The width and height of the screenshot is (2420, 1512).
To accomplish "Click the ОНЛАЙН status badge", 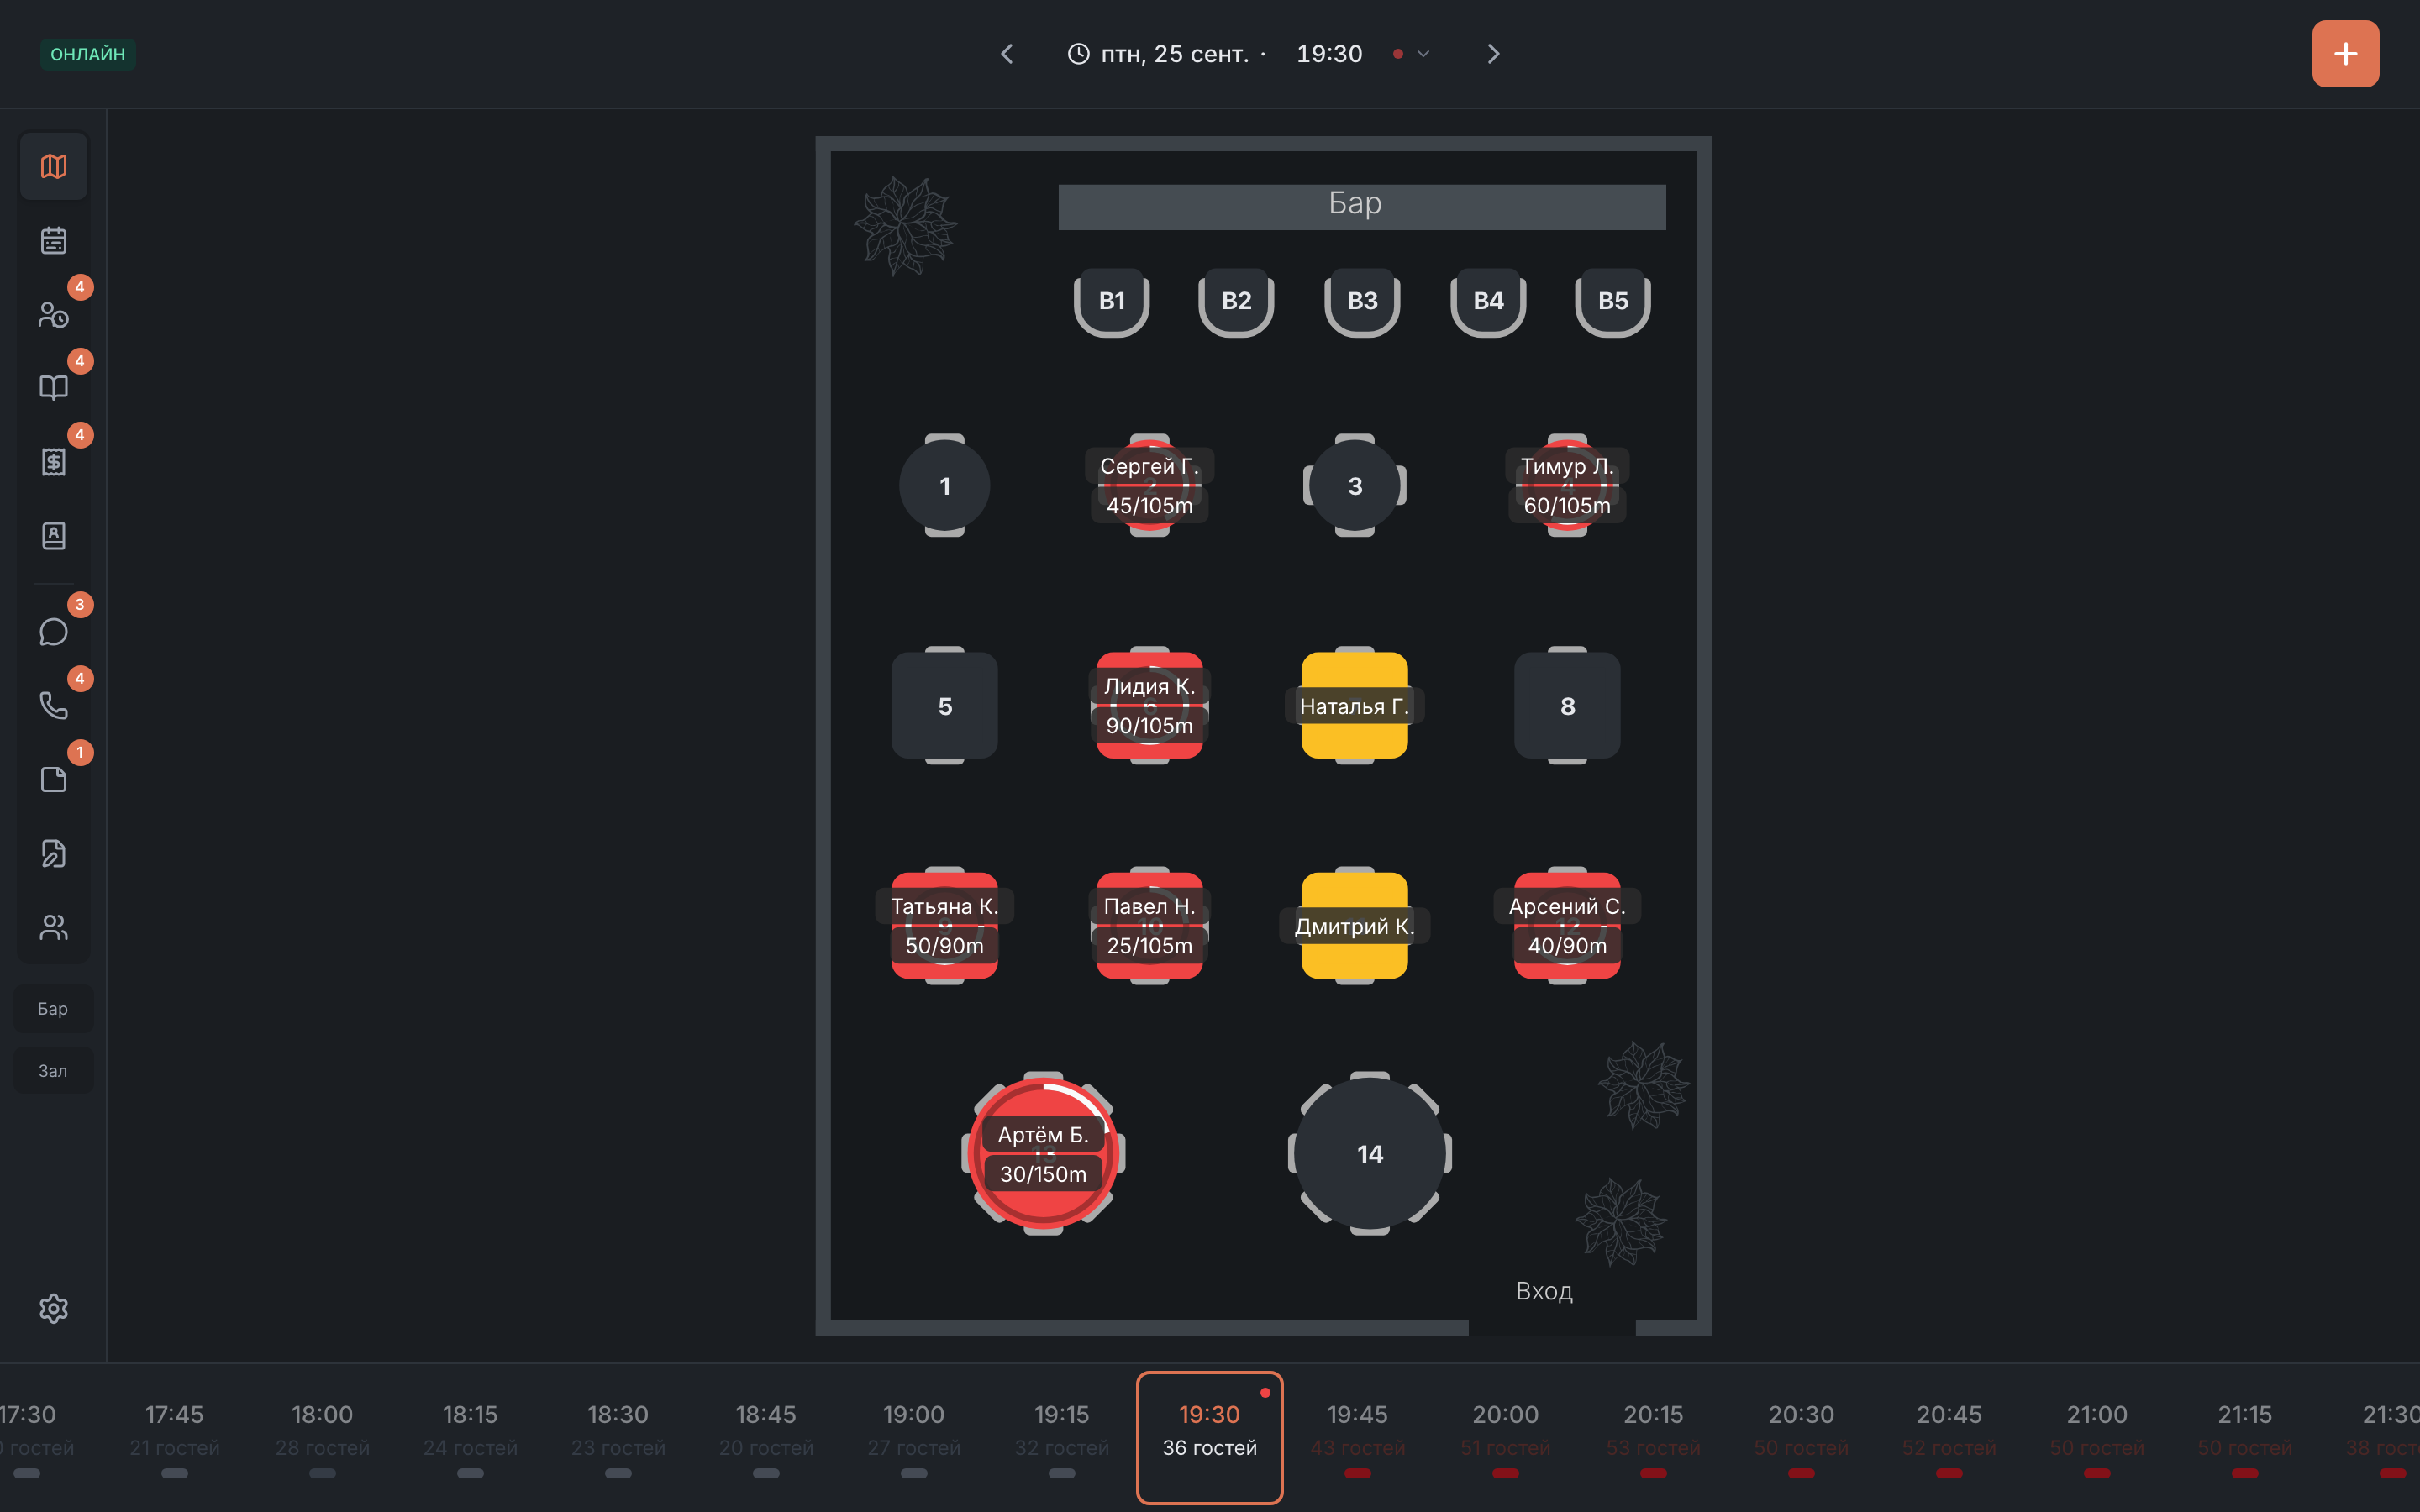I will point(88,54).
